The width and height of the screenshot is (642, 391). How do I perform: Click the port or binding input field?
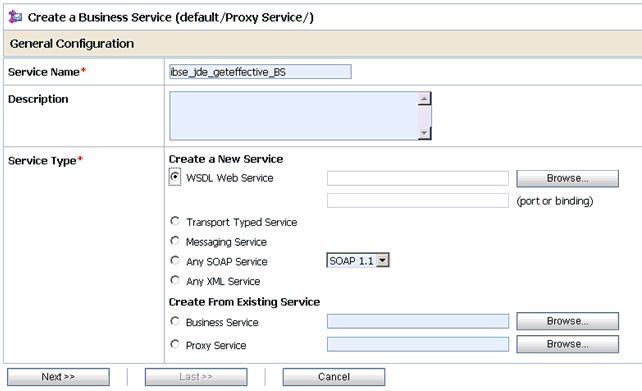click(418, 201)
